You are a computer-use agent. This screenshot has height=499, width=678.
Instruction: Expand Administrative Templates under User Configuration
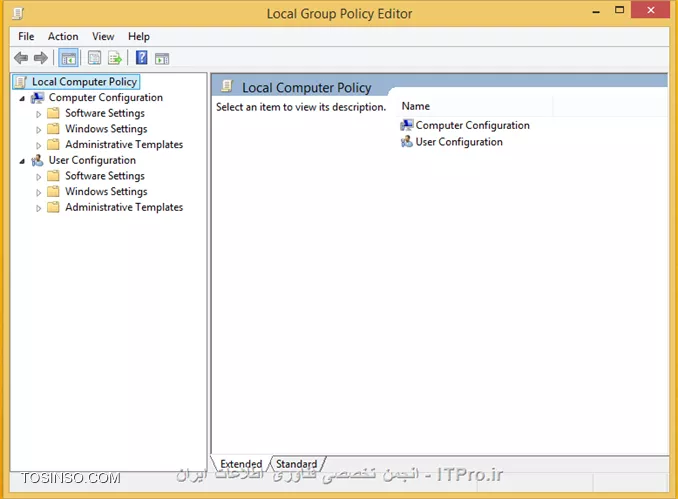point(38,208)
